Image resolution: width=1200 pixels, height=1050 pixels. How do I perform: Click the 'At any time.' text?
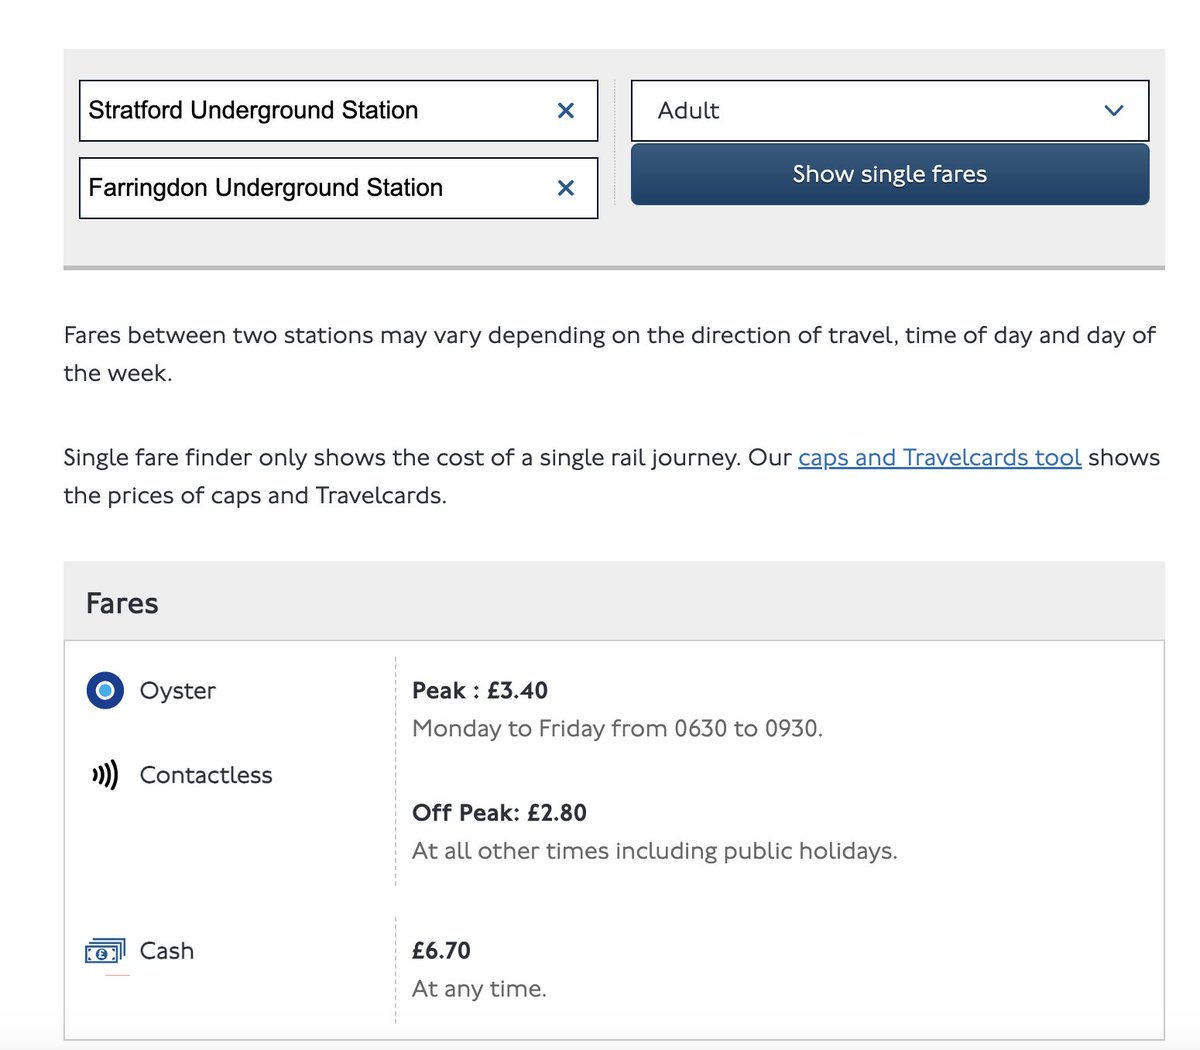point(479,989)
